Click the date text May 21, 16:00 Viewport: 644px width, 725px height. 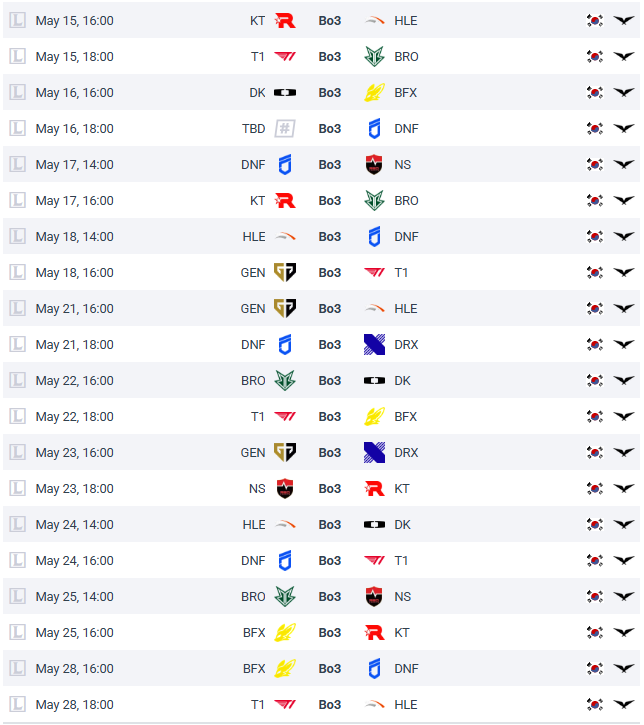pyautogui.click(x=74, y=309)
